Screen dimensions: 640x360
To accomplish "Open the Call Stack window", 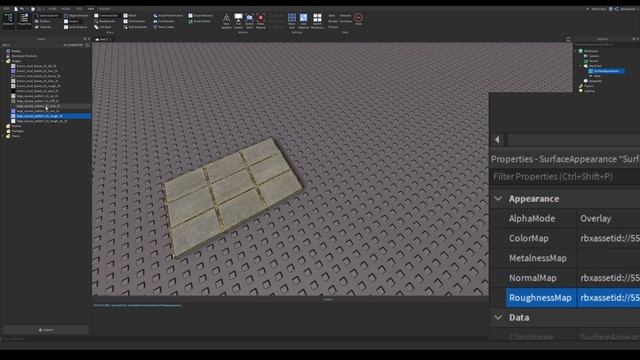I will [103, 27].
